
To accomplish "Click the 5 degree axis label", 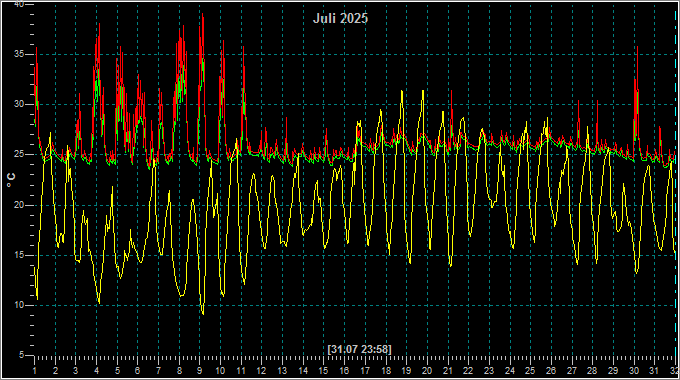I will tap(21, 355).
